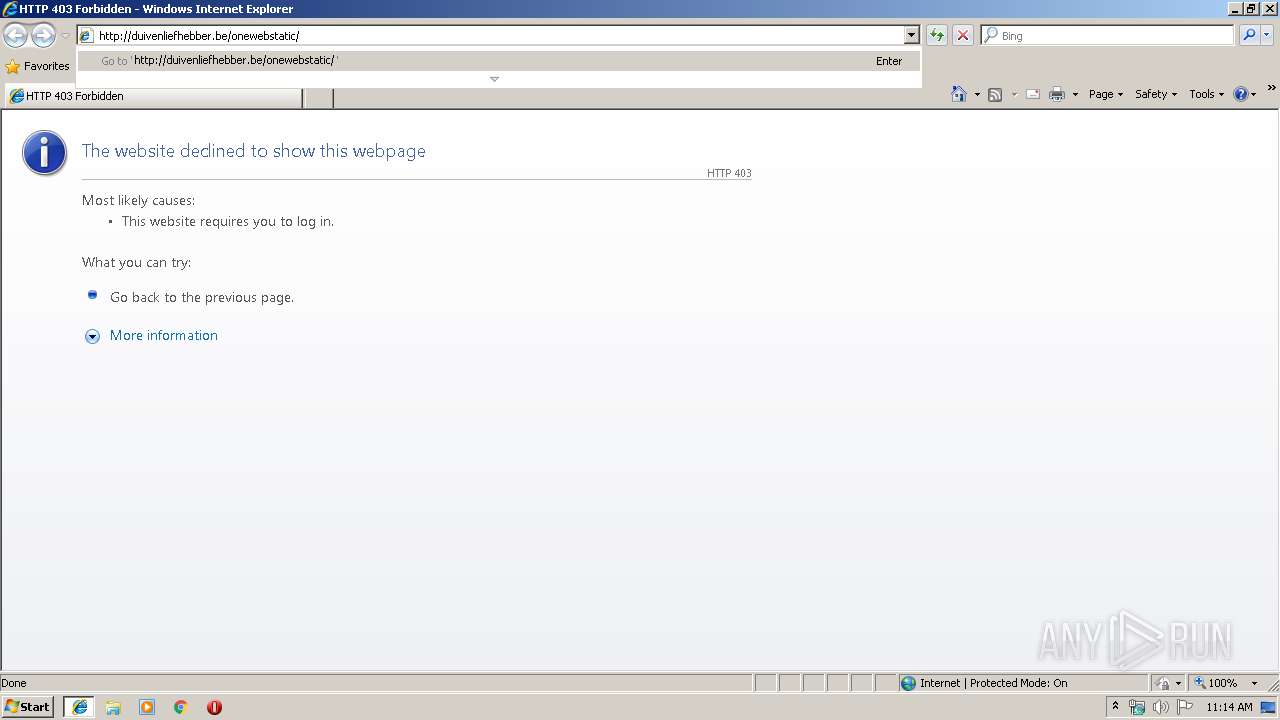The height and width of the screenshot is (720, 1280).
Task: Click the taskbar clock showing 11:14 AM
Action: (1229, 707)
